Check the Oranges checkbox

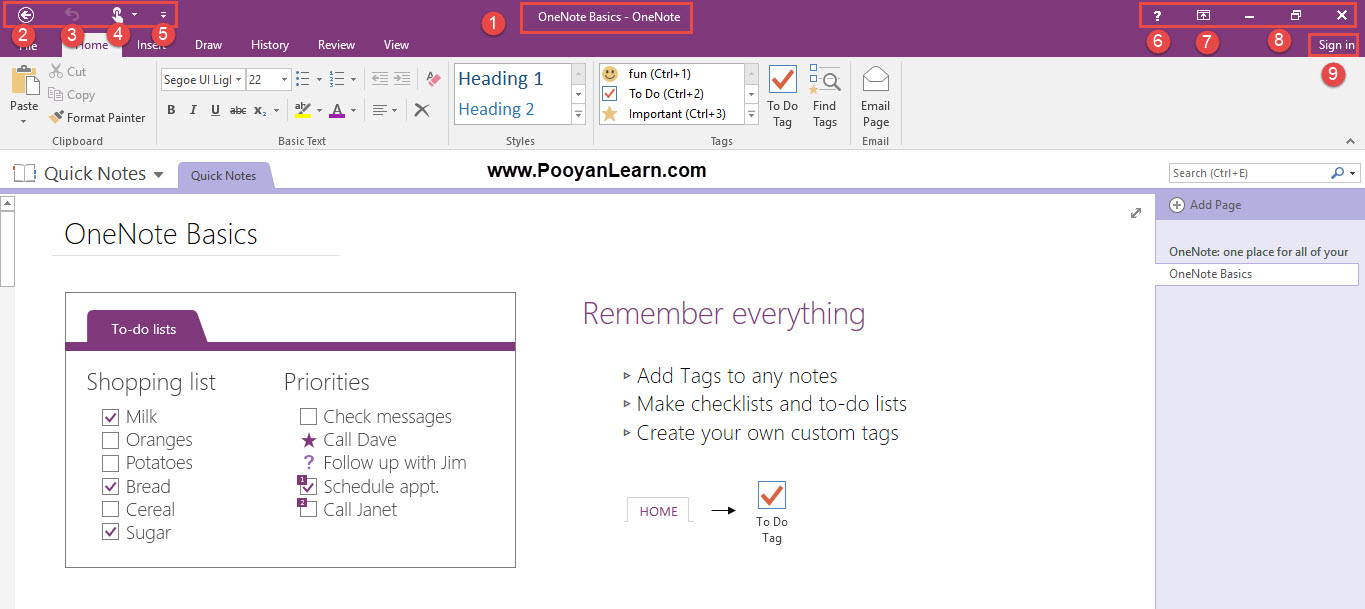(x=111, y=440)
